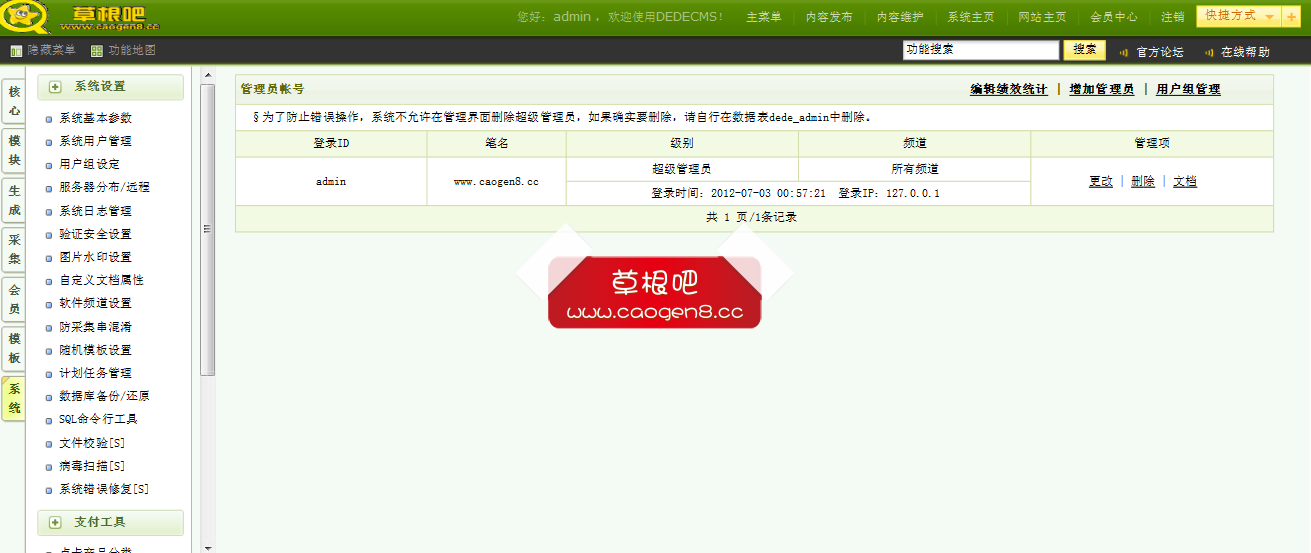Viewport: 1311px width, 553px height.
Task: Click the sidebar scroll-up arrow
Action: point(208,74)
